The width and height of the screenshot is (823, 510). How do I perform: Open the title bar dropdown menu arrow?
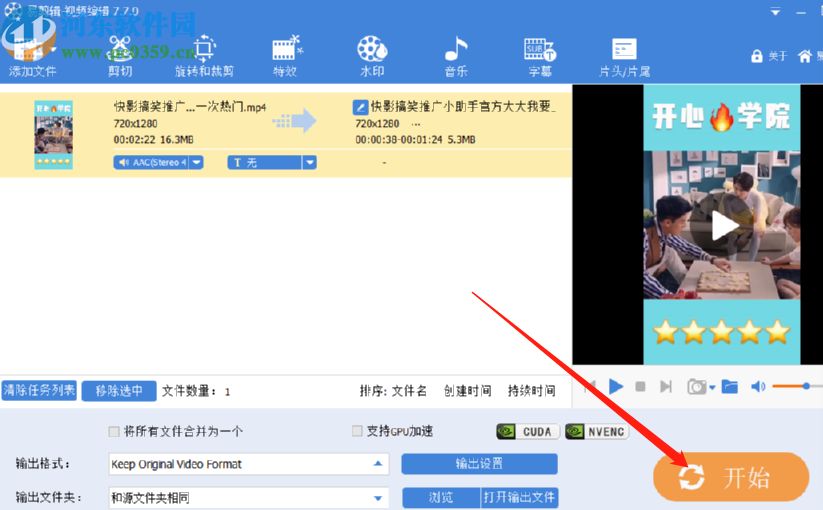click(775, 12)
